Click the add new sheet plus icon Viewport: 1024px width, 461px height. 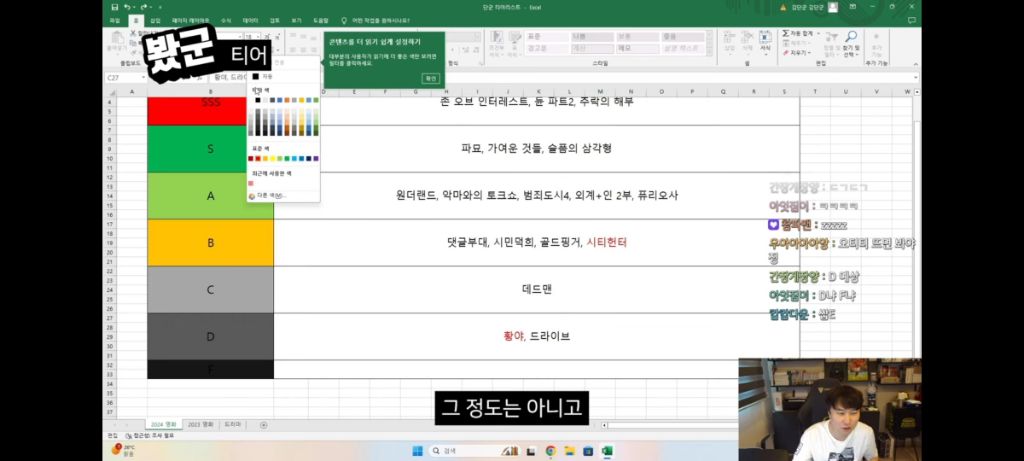(x=263, y=424)
